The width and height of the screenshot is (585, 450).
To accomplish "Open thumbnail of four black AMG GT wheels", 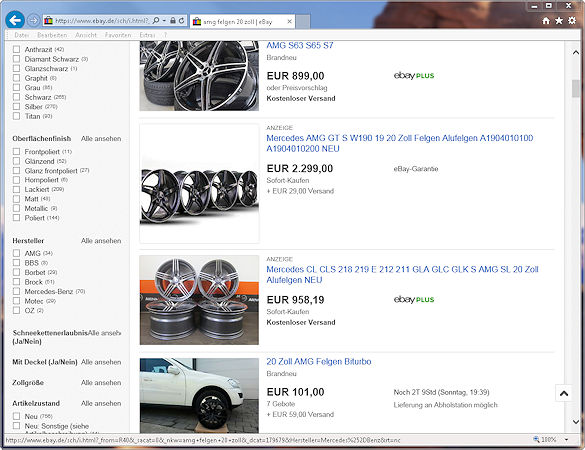I will pyautogui.click(x=199, y=184).
